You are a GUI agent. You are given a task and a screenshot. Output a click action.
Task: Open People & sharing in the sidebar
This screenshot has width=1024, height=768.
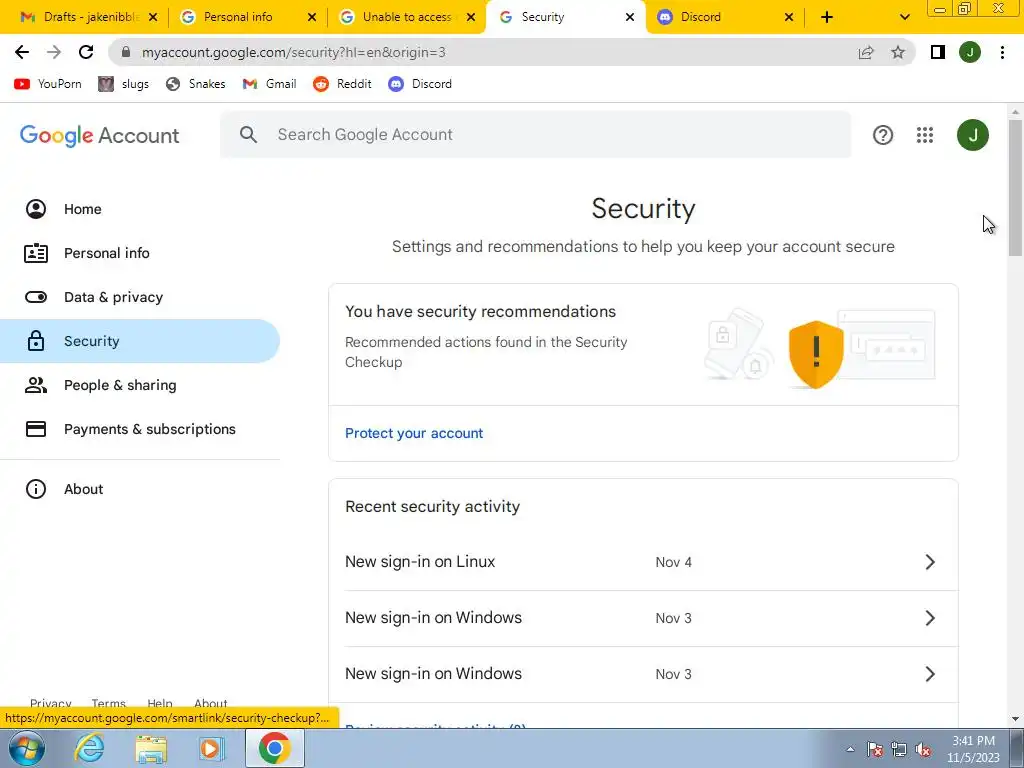click(x=140, y=385)
